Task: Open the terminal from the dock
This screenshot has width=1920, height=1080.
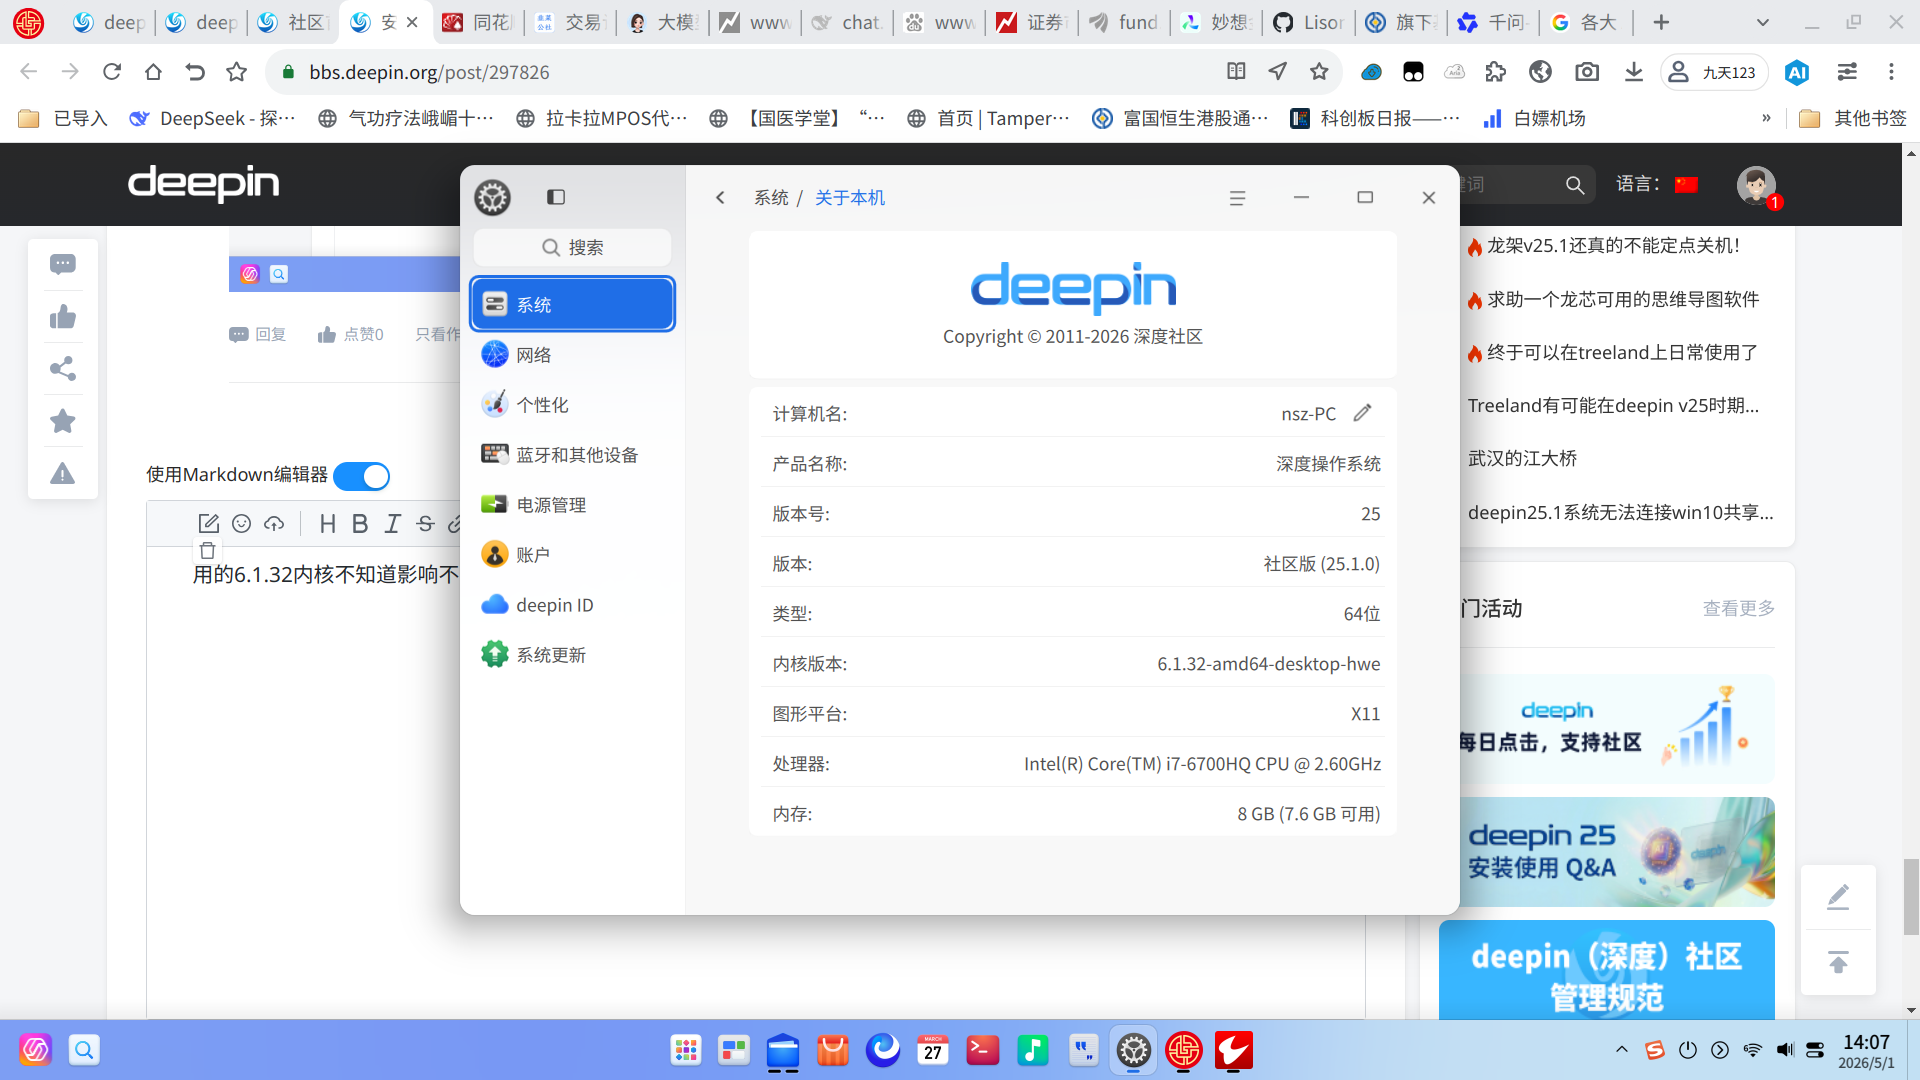Action: pyautogui.click(x=983, y=1050)
